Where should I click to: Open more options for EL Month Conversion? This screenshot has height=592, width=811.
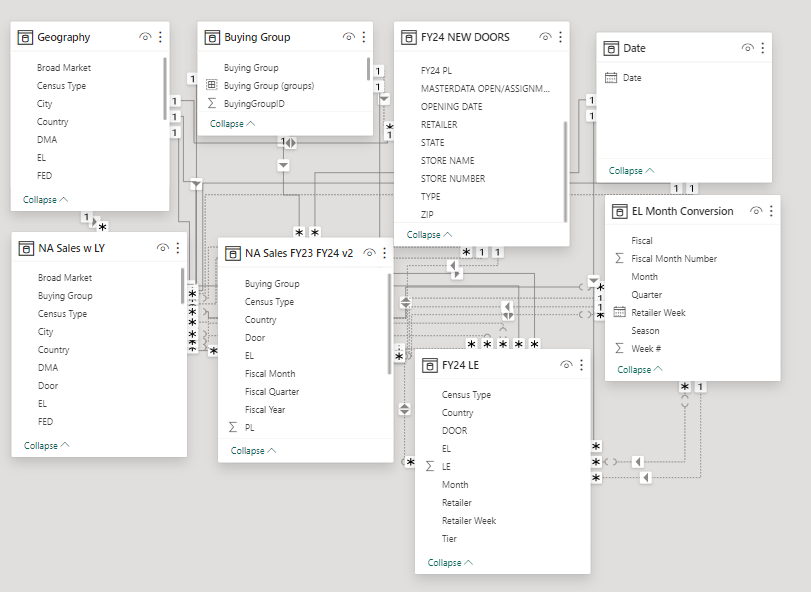[771, 211]
